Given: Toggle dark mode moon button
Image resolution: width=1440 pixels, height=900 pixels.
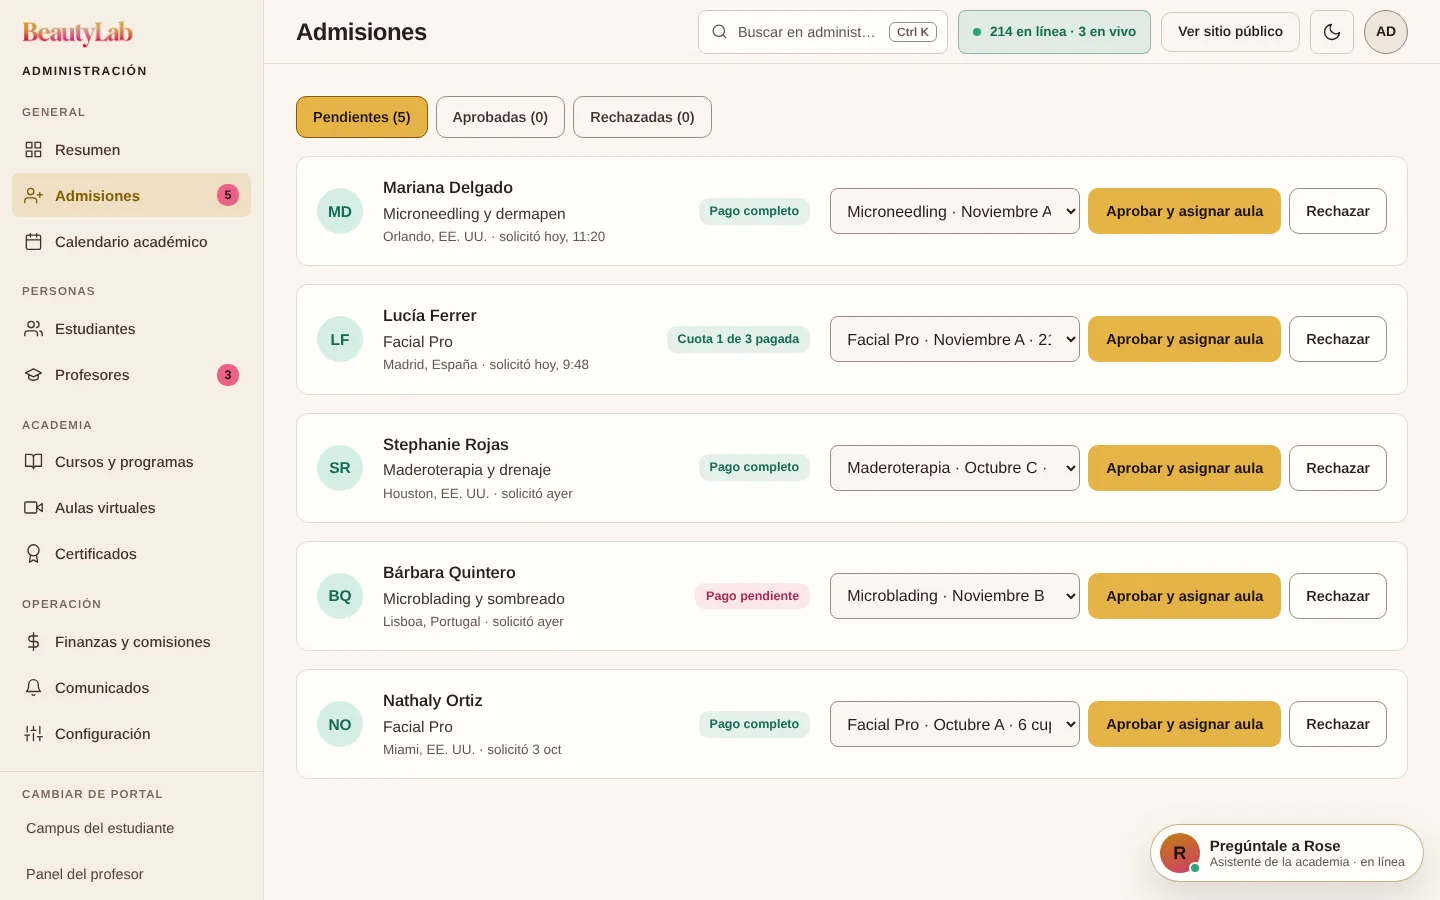Looking at the screenshot, I should point(1332,32).
